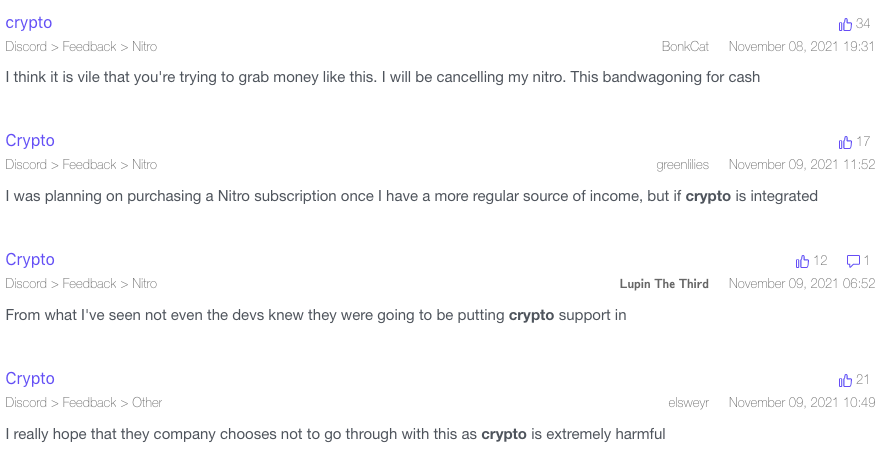Open elsweyr's user profile

pyautogui.click(x=689, y=402)
